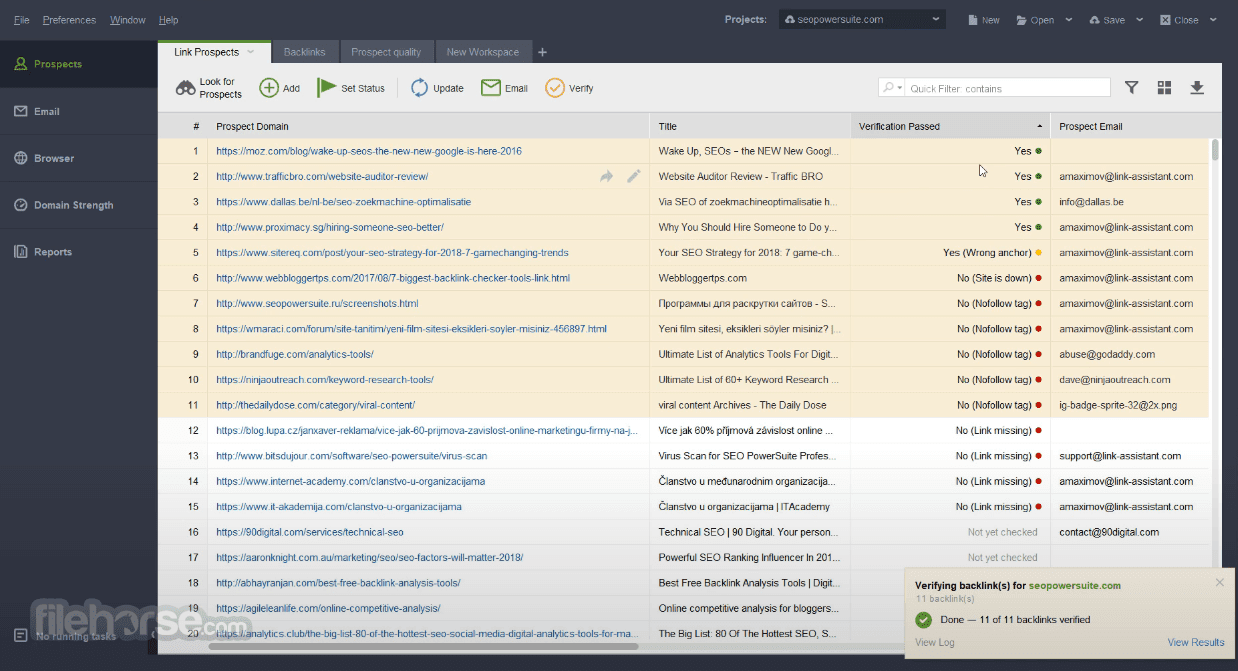The width and height of the screenshot is (1238, 671).
Task: Dismiss the verifying backlinks notification
Action: point(1219,582)
